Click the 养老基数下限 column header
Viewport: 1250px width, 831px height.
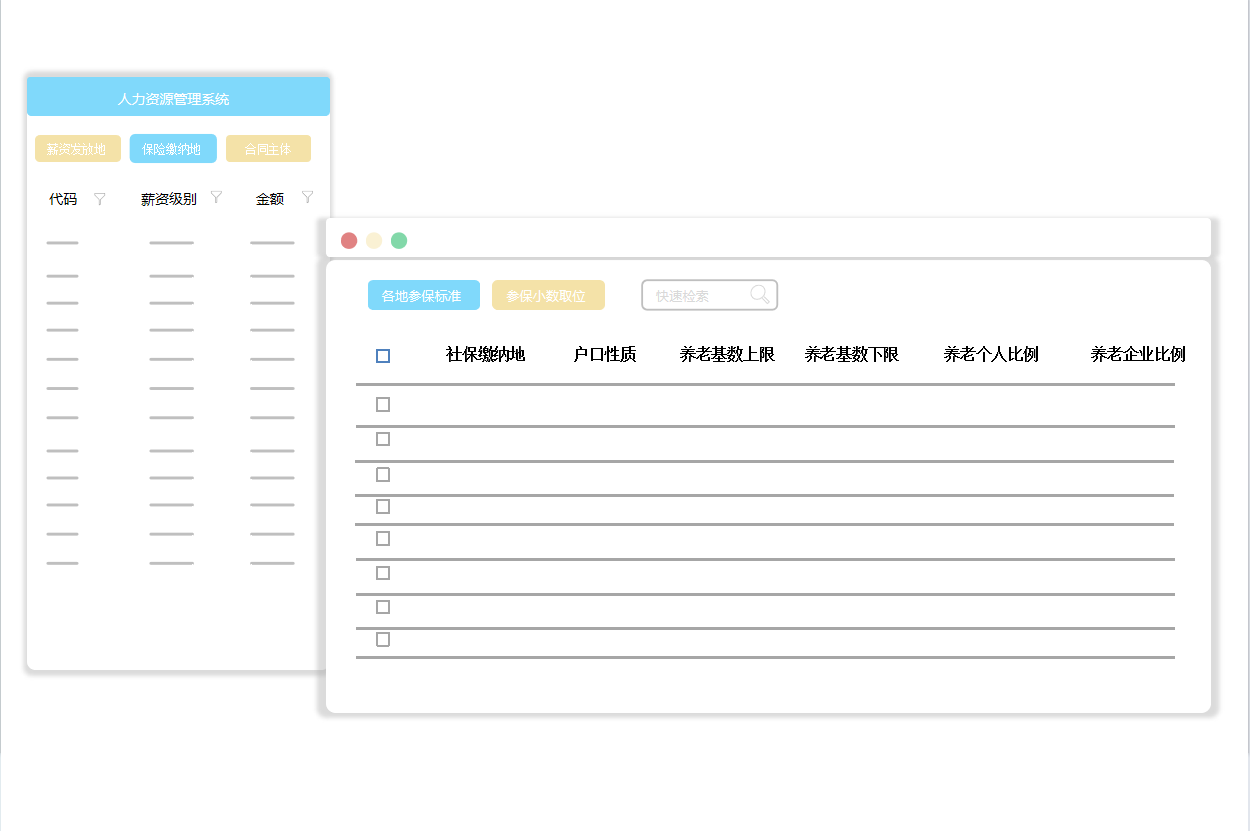(x=852, y=354)
